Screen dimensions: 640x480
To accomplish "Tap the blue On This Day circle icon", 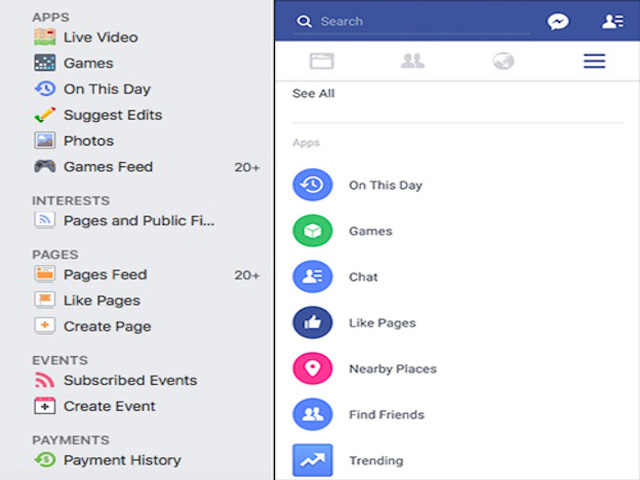I will [313, 185].
